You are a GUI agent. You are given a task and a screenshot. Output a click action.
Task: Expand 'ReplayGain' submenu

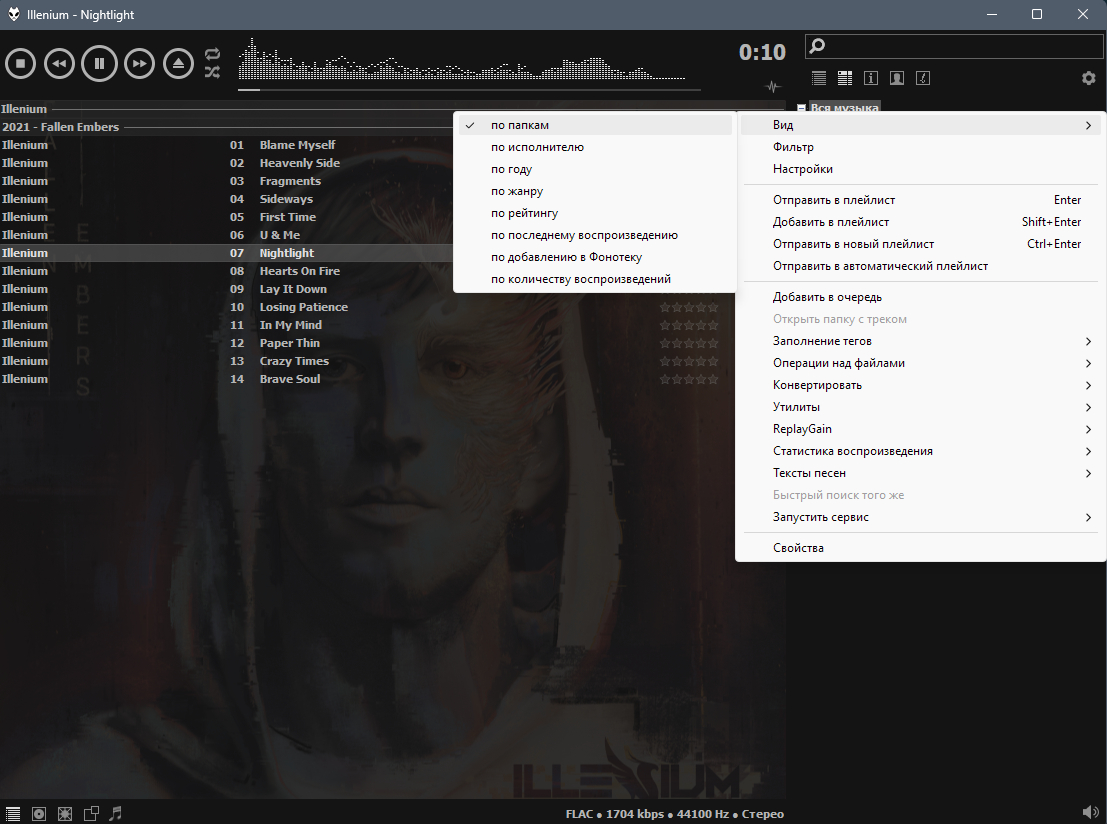coord(921,429)
